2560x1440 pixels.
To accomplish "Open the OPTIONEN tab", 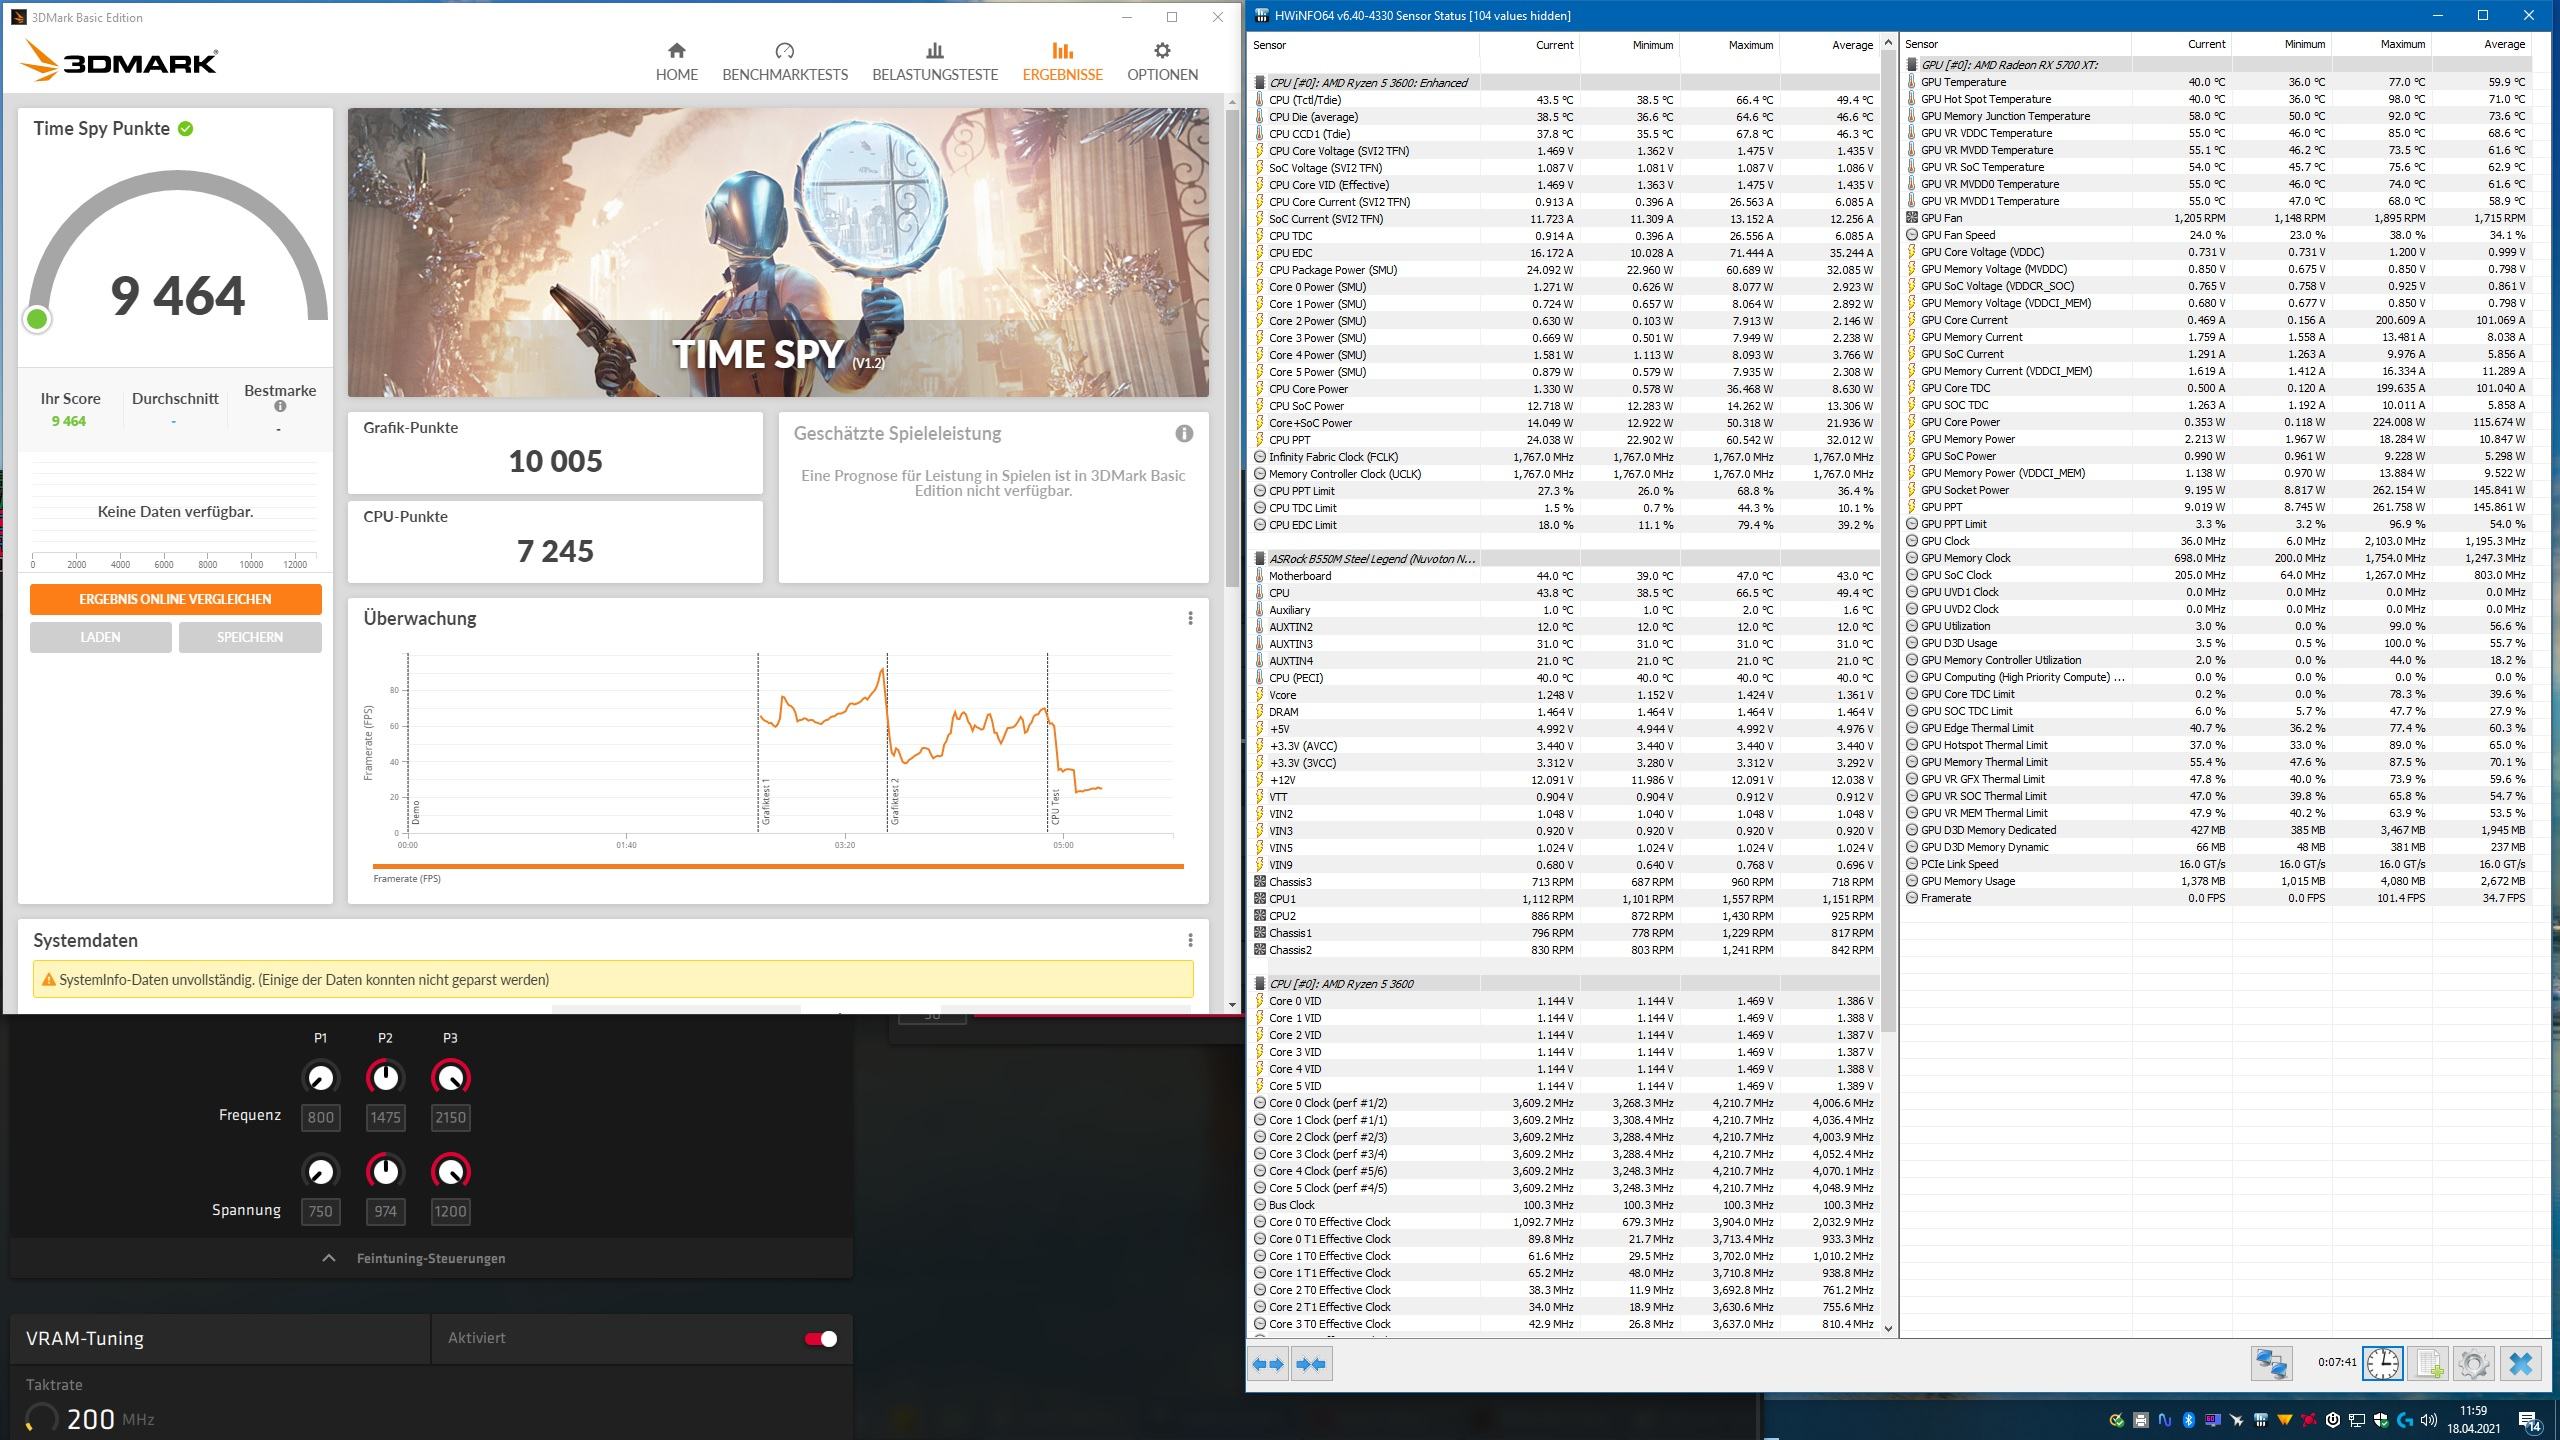I will pos(1162,62).
